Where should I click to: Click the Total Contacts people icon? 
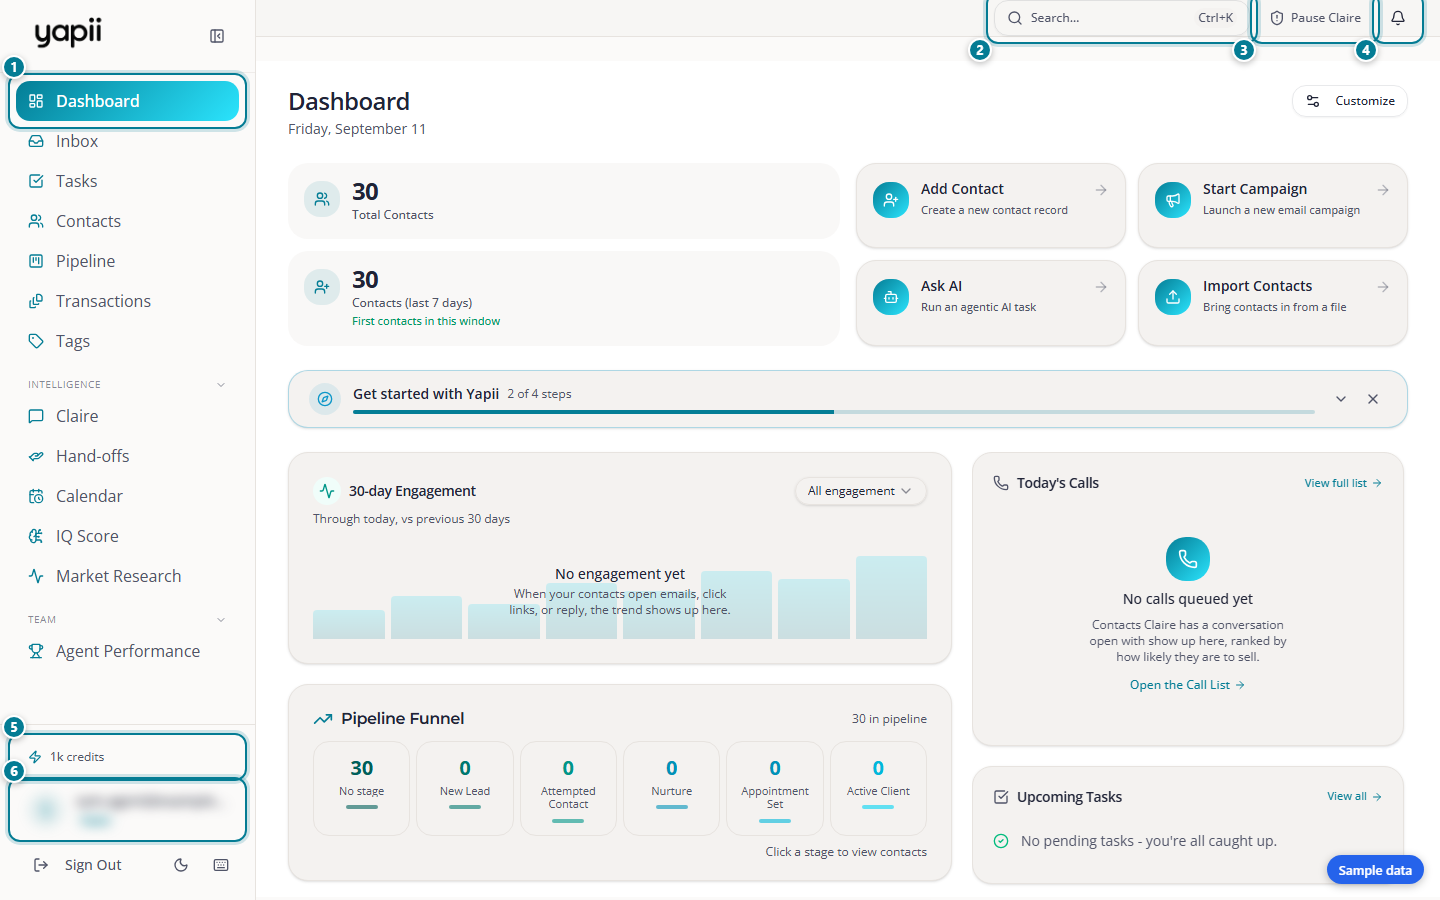tap(322, 199)
